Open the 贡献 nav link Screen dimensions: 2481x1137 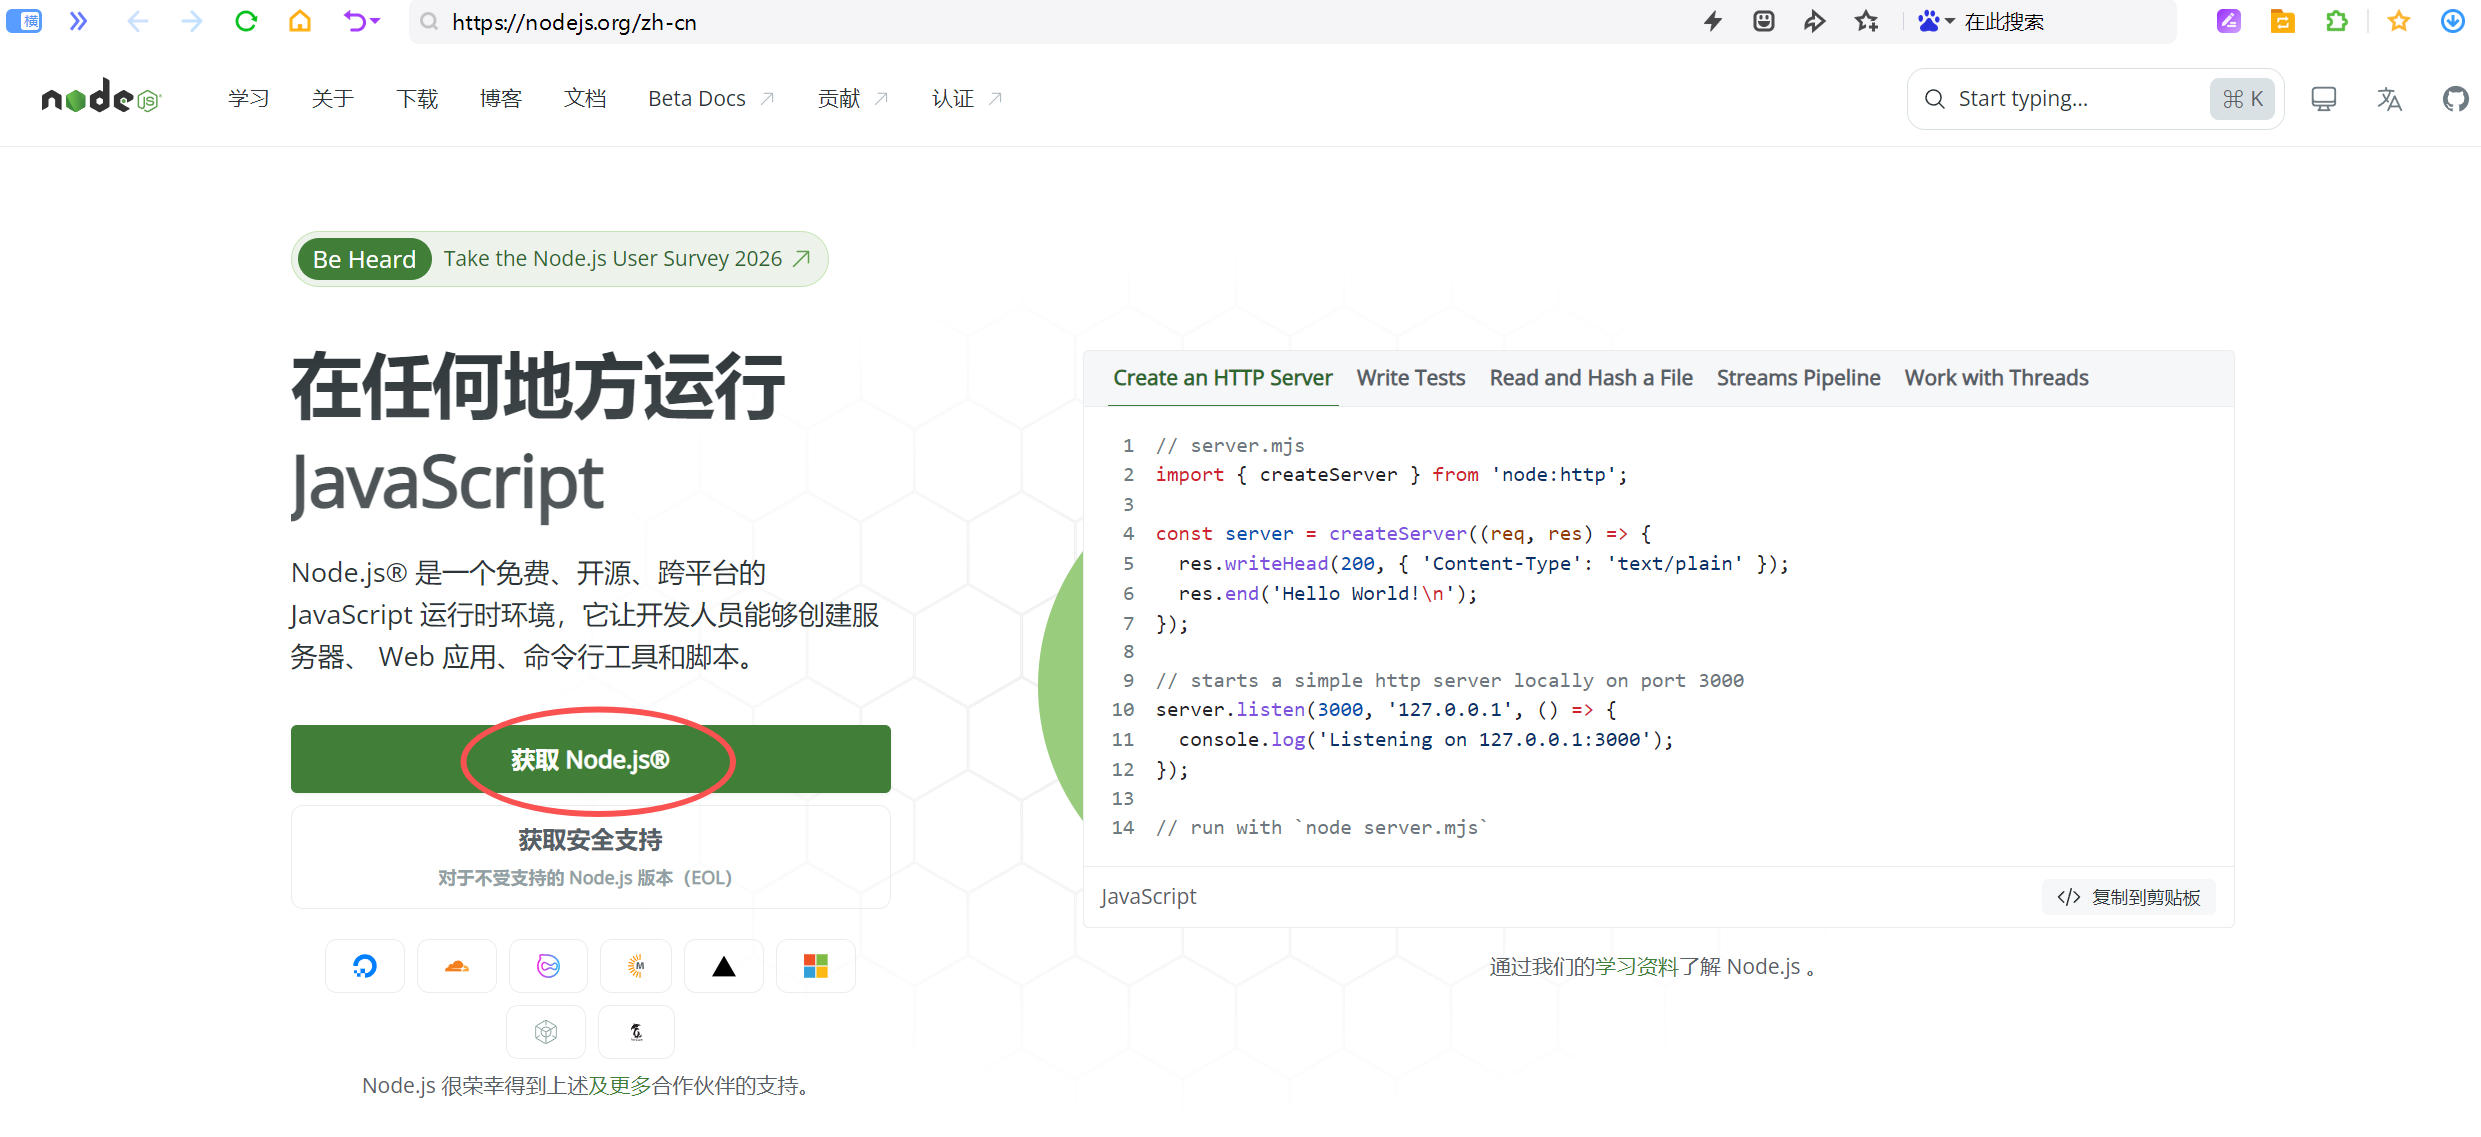click(x=853, y=98)
